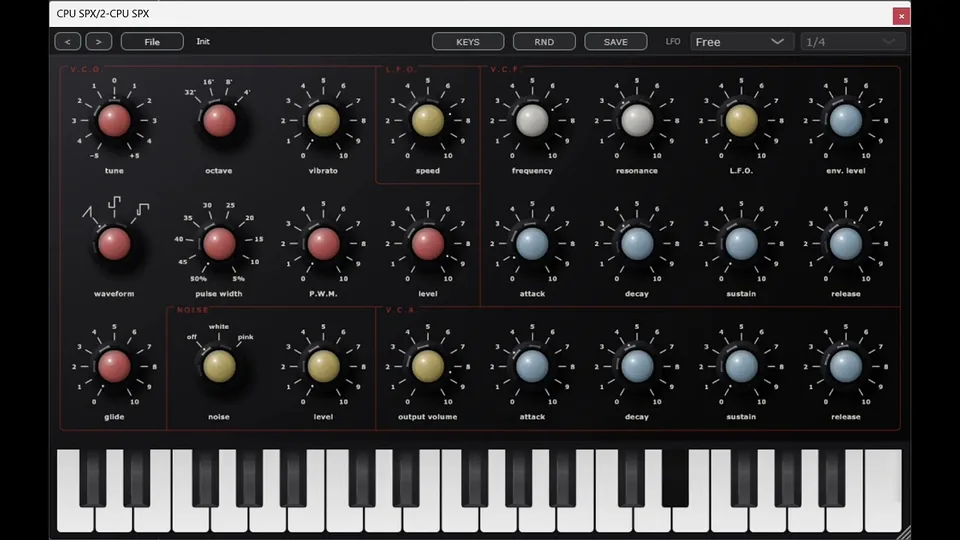This screenshot has height=540, width=960.
Task: Click the 4' octave marking
Action: click(247, 92)
